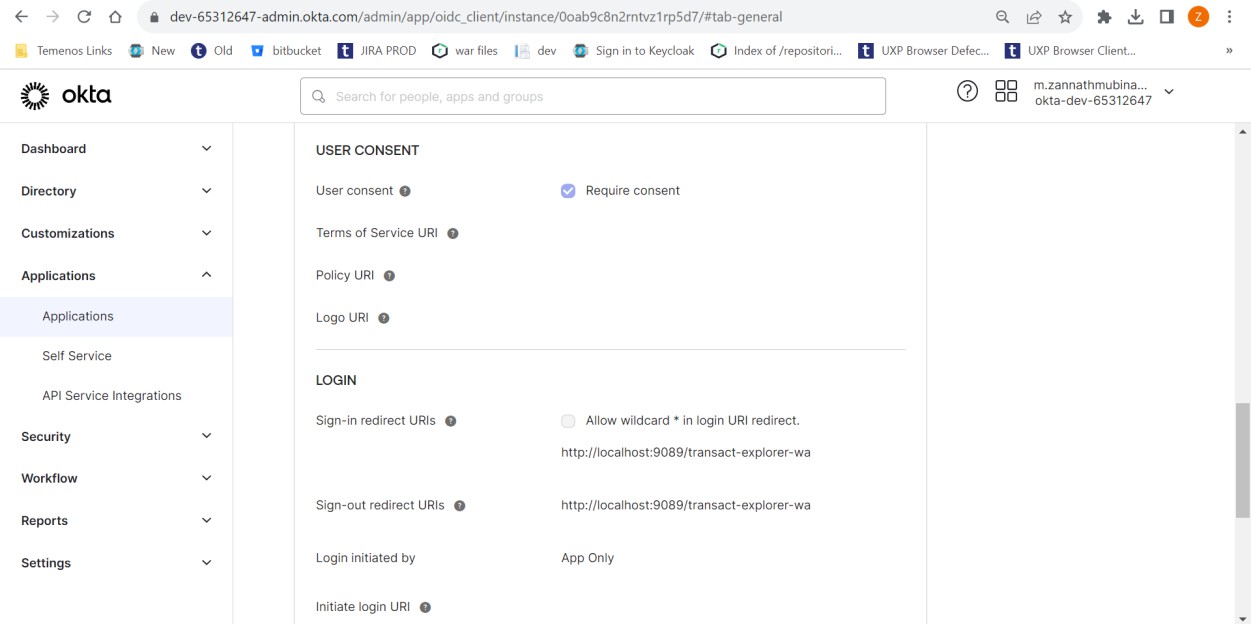Select Self Service in the sidebar
1251x624 pixels.
(x=77, y=356)
